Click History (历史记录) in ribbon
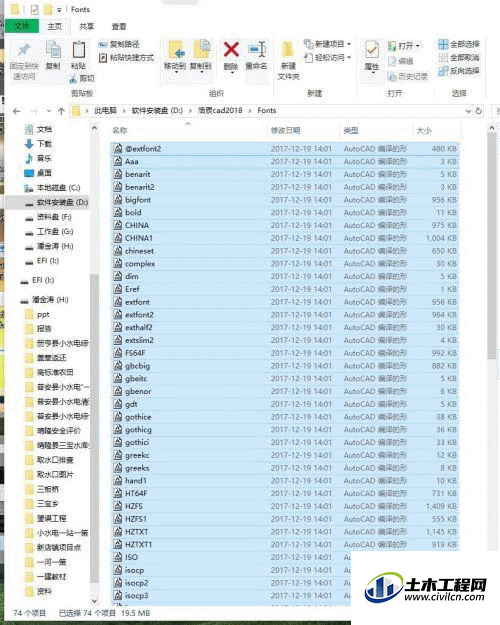The image size is (500, 625). pos(407,76)
